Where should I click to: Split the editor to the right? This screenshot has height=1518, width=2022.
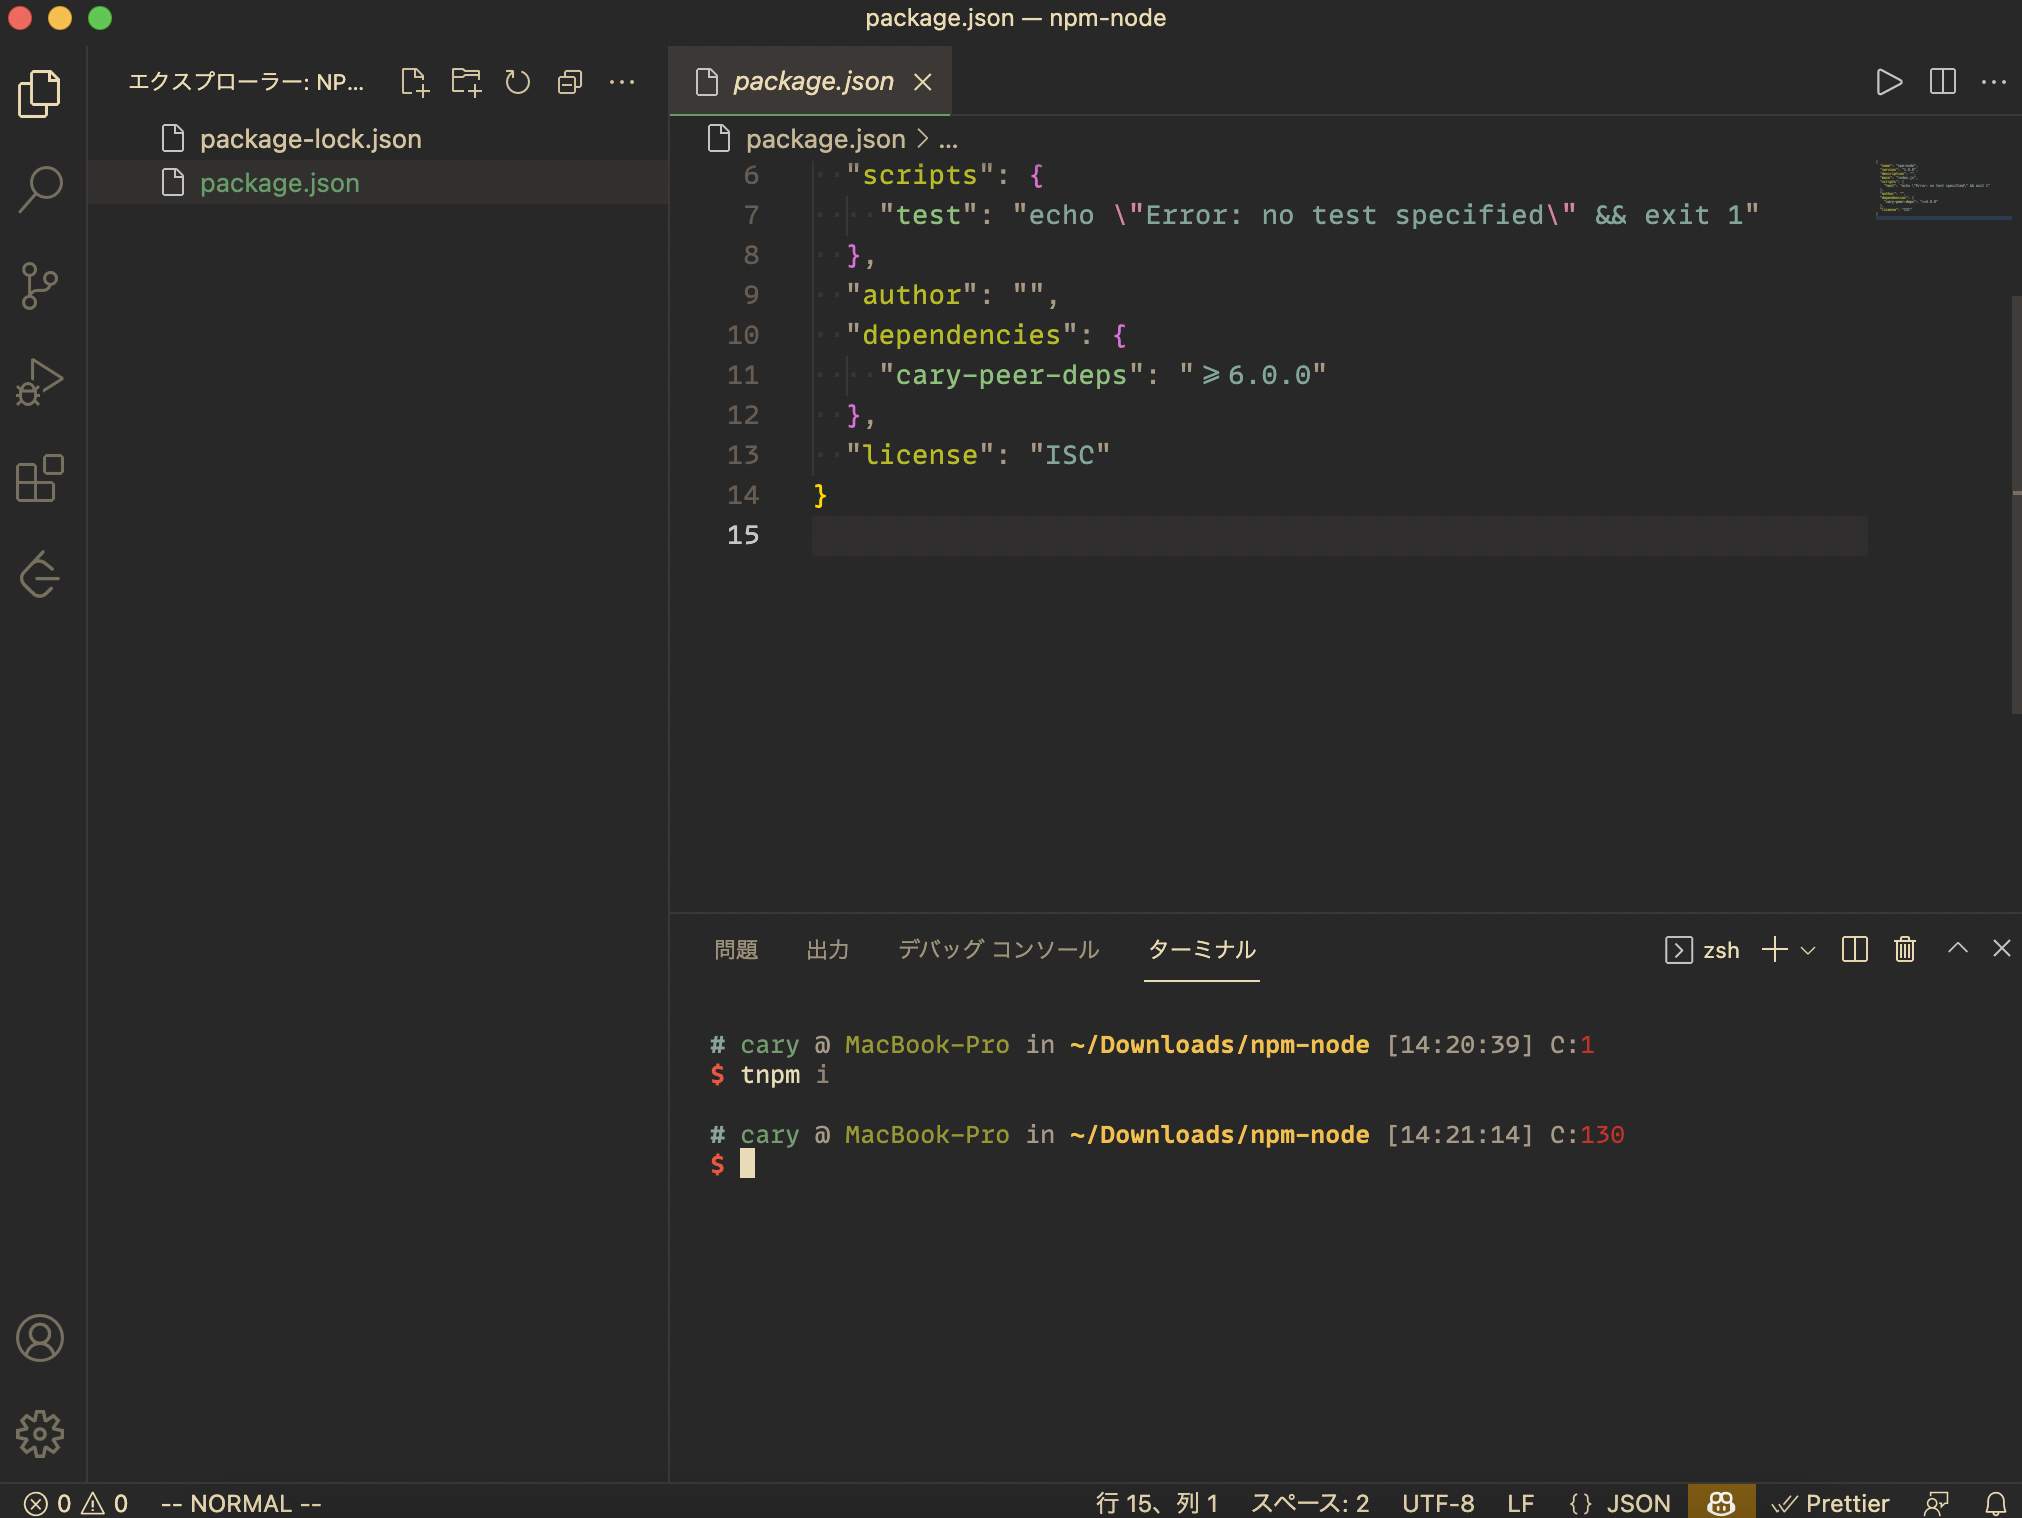tap(1942, 82)
